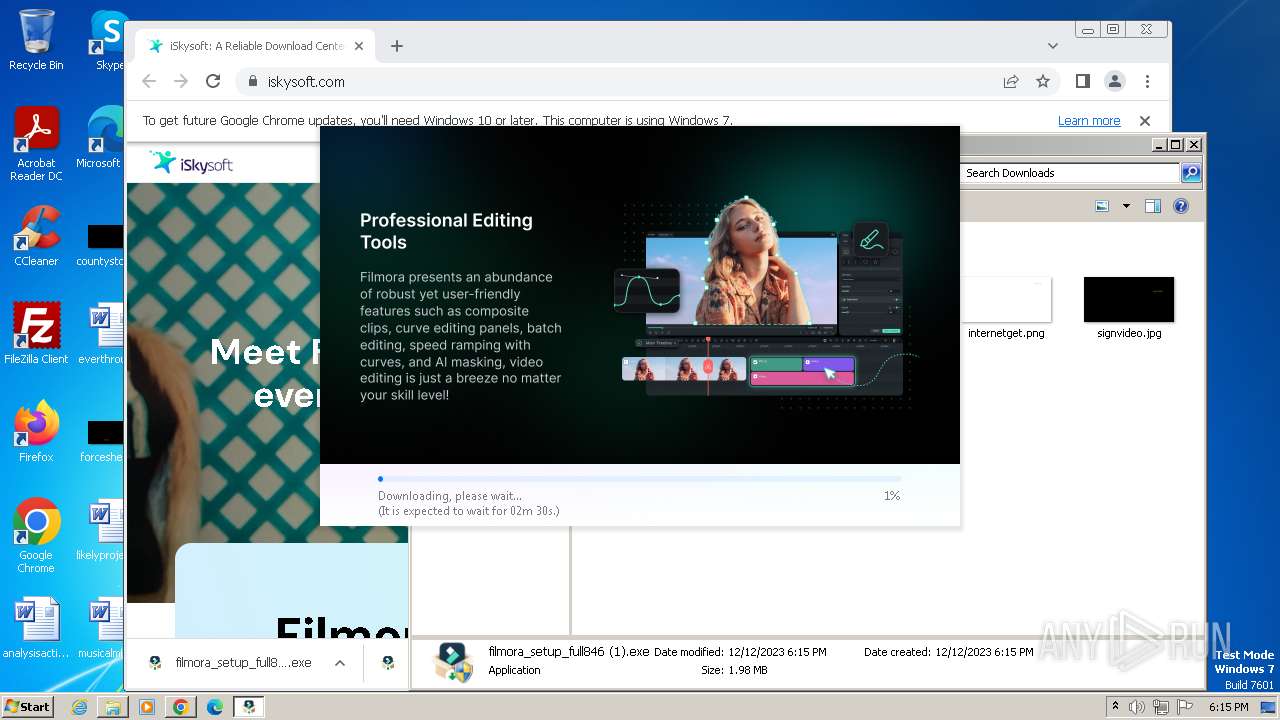This screenshot has width=1280, height=720.
Task: Bookmark this page with the star icon
Action: click(1043, 82)
